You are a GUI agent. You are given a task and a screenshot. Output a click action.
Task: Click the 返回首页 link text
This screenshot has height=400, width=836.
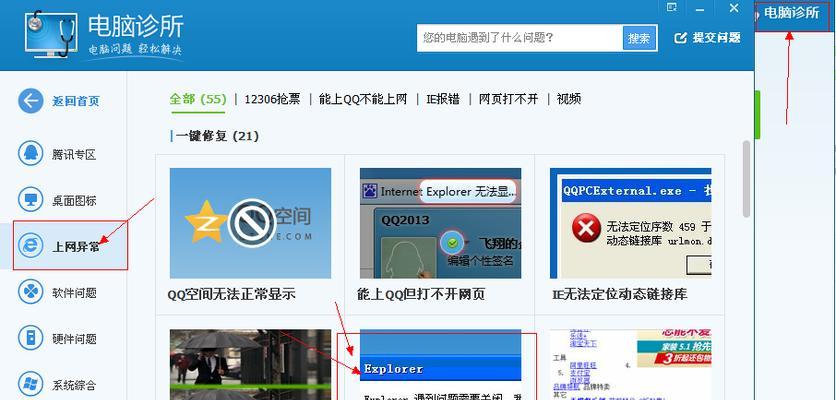pos(76,101)
